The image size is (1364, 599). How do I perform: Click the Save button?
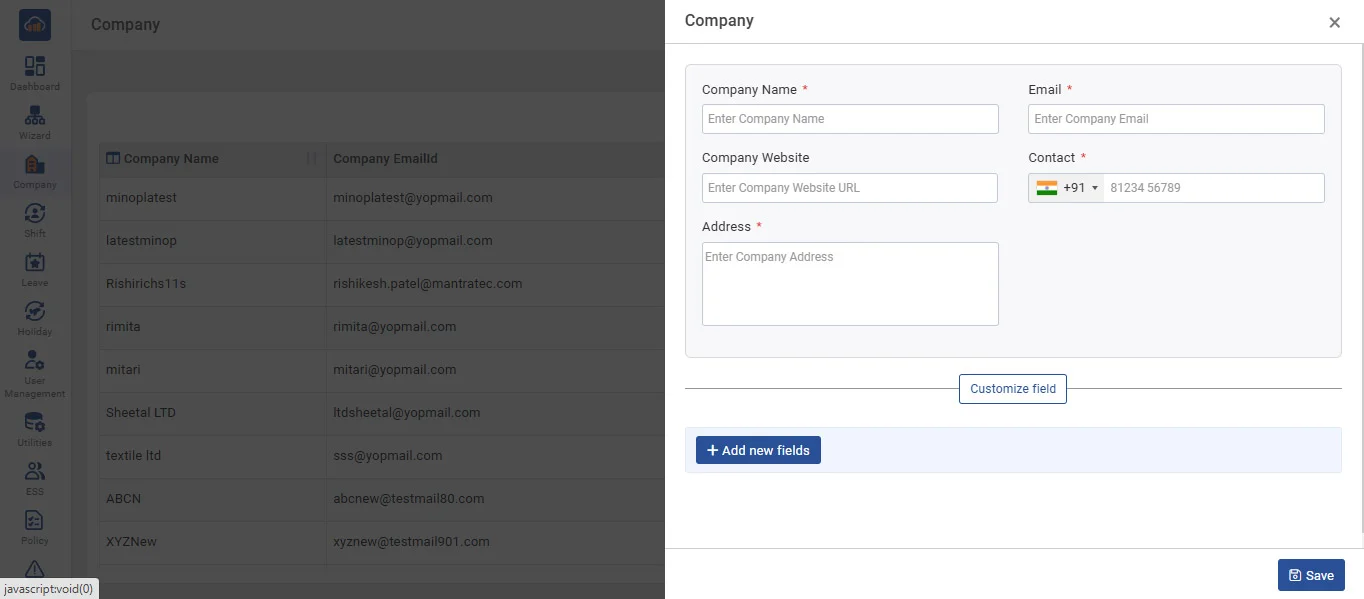point(1310,575)
